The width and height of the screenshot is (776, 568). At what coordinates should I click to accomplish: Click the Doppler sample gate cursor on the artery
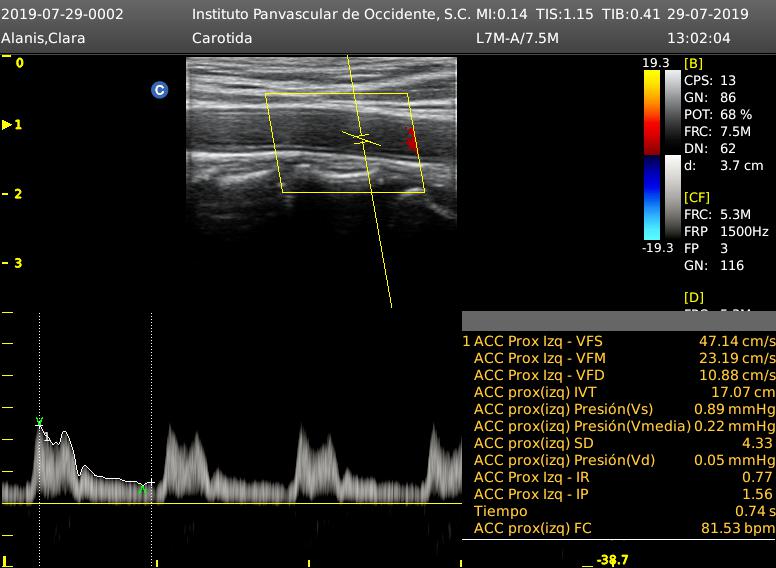(362, 139)
